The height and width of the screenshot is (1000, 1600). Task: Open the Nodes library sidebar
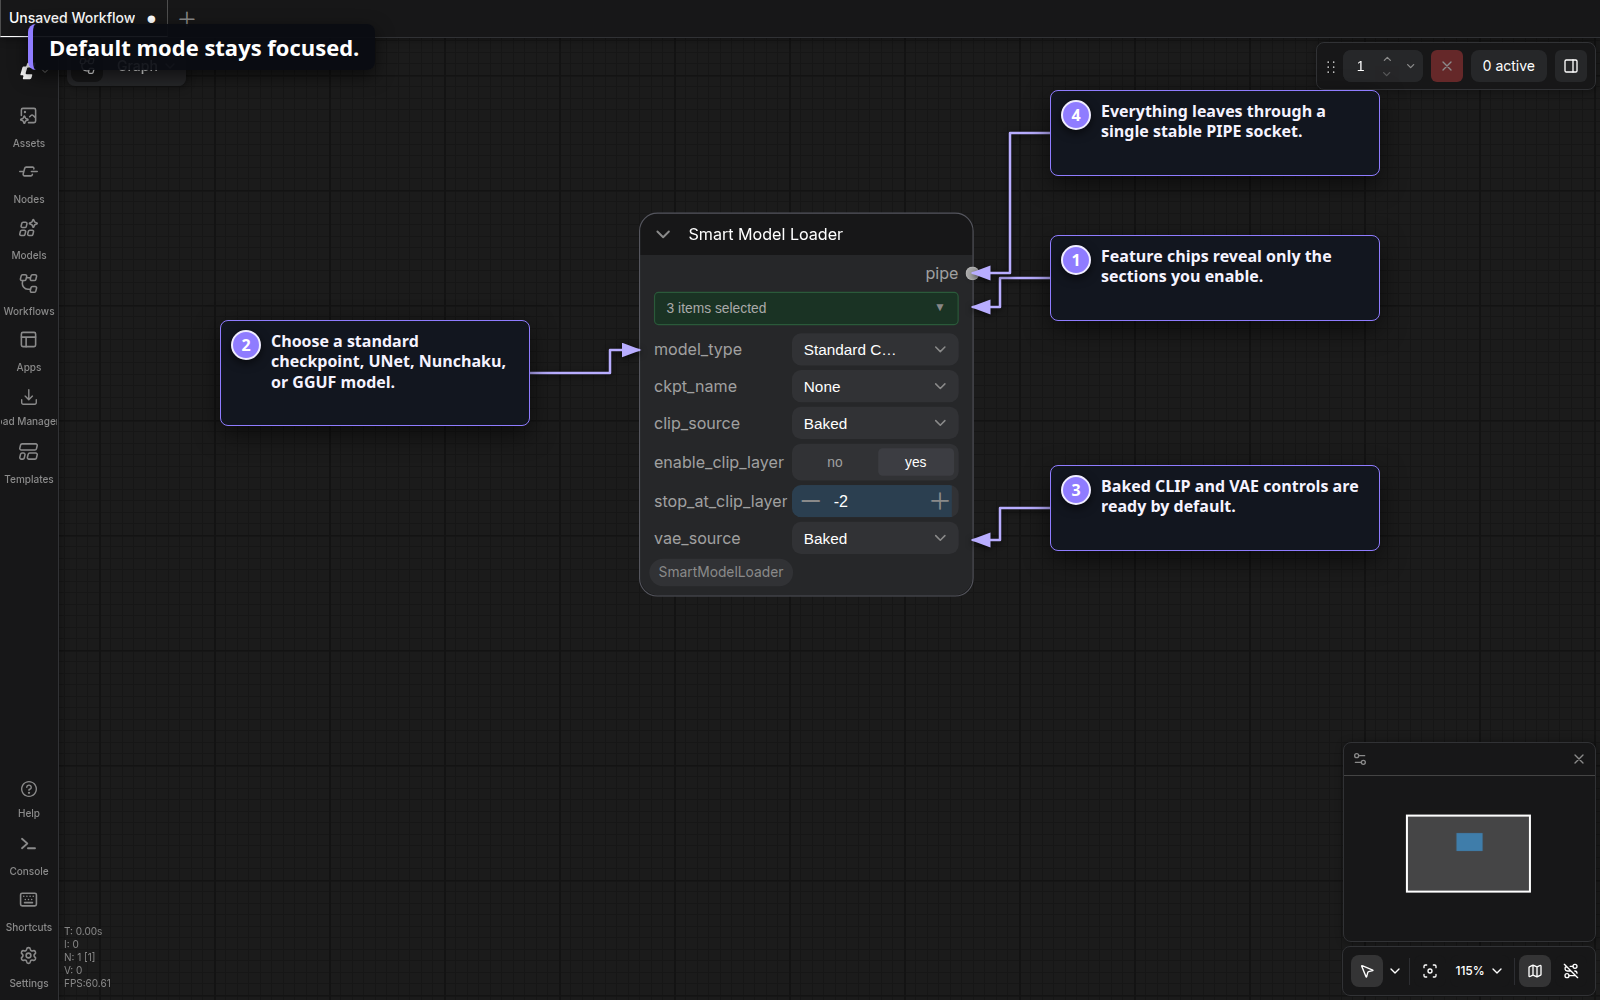(28, 182)
